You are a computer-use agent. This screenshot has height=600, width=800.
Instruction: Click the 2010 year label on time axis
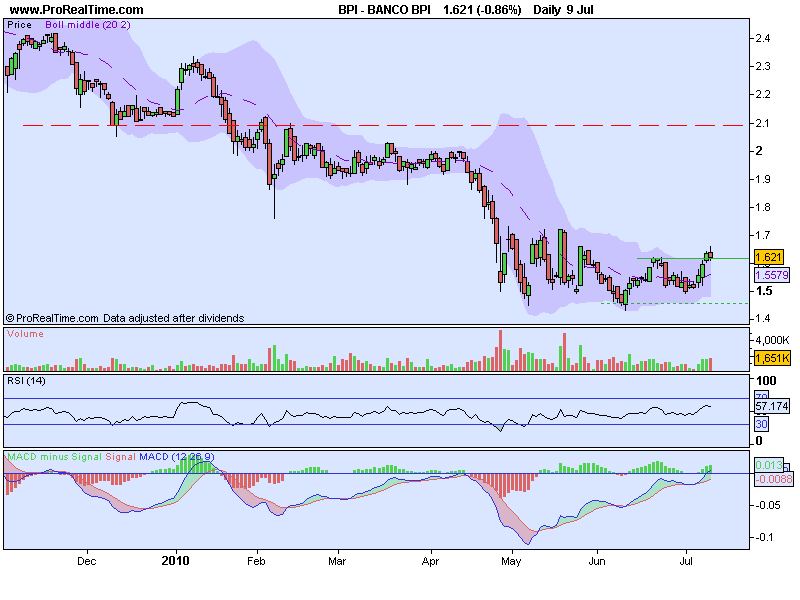tap(175, 561)
